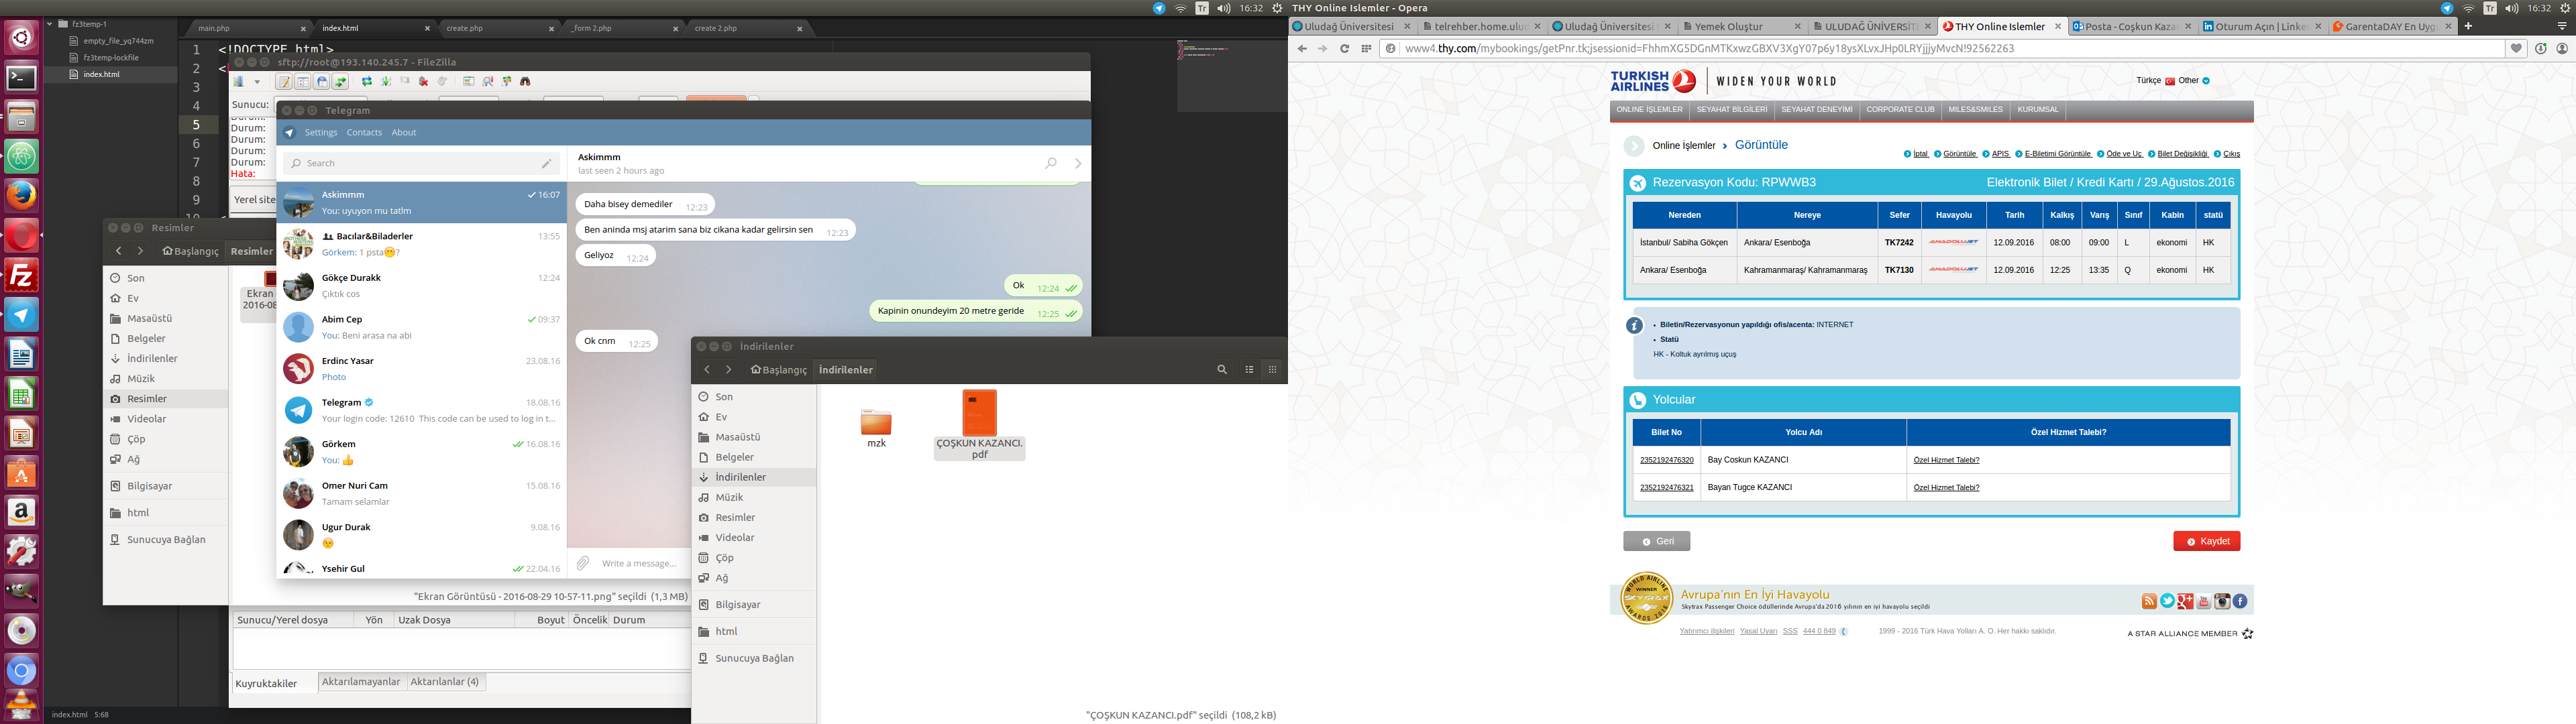
Task: Click Write a message field
Action: 640,563
